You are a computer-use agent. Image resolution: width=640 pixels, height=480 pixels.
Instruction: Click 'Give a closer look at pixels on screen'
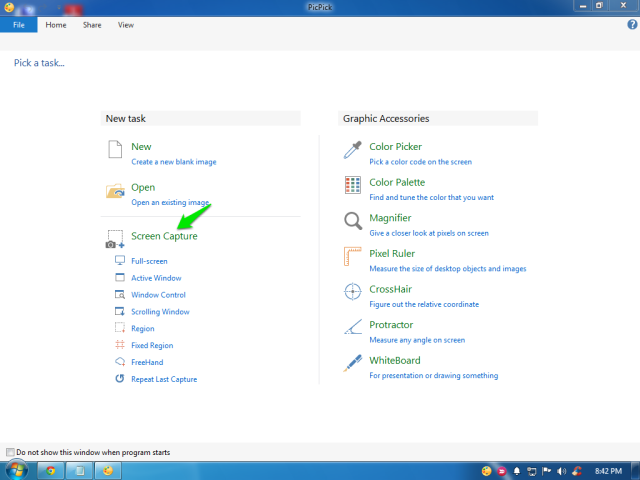429,233
